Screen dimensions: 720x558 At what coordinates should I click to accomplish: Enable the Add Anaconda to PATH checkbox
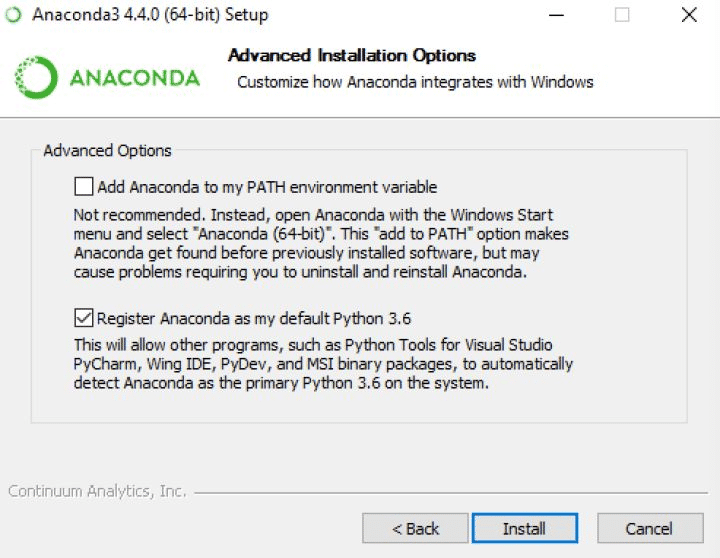pyautogui.click(x=83, y=186)
